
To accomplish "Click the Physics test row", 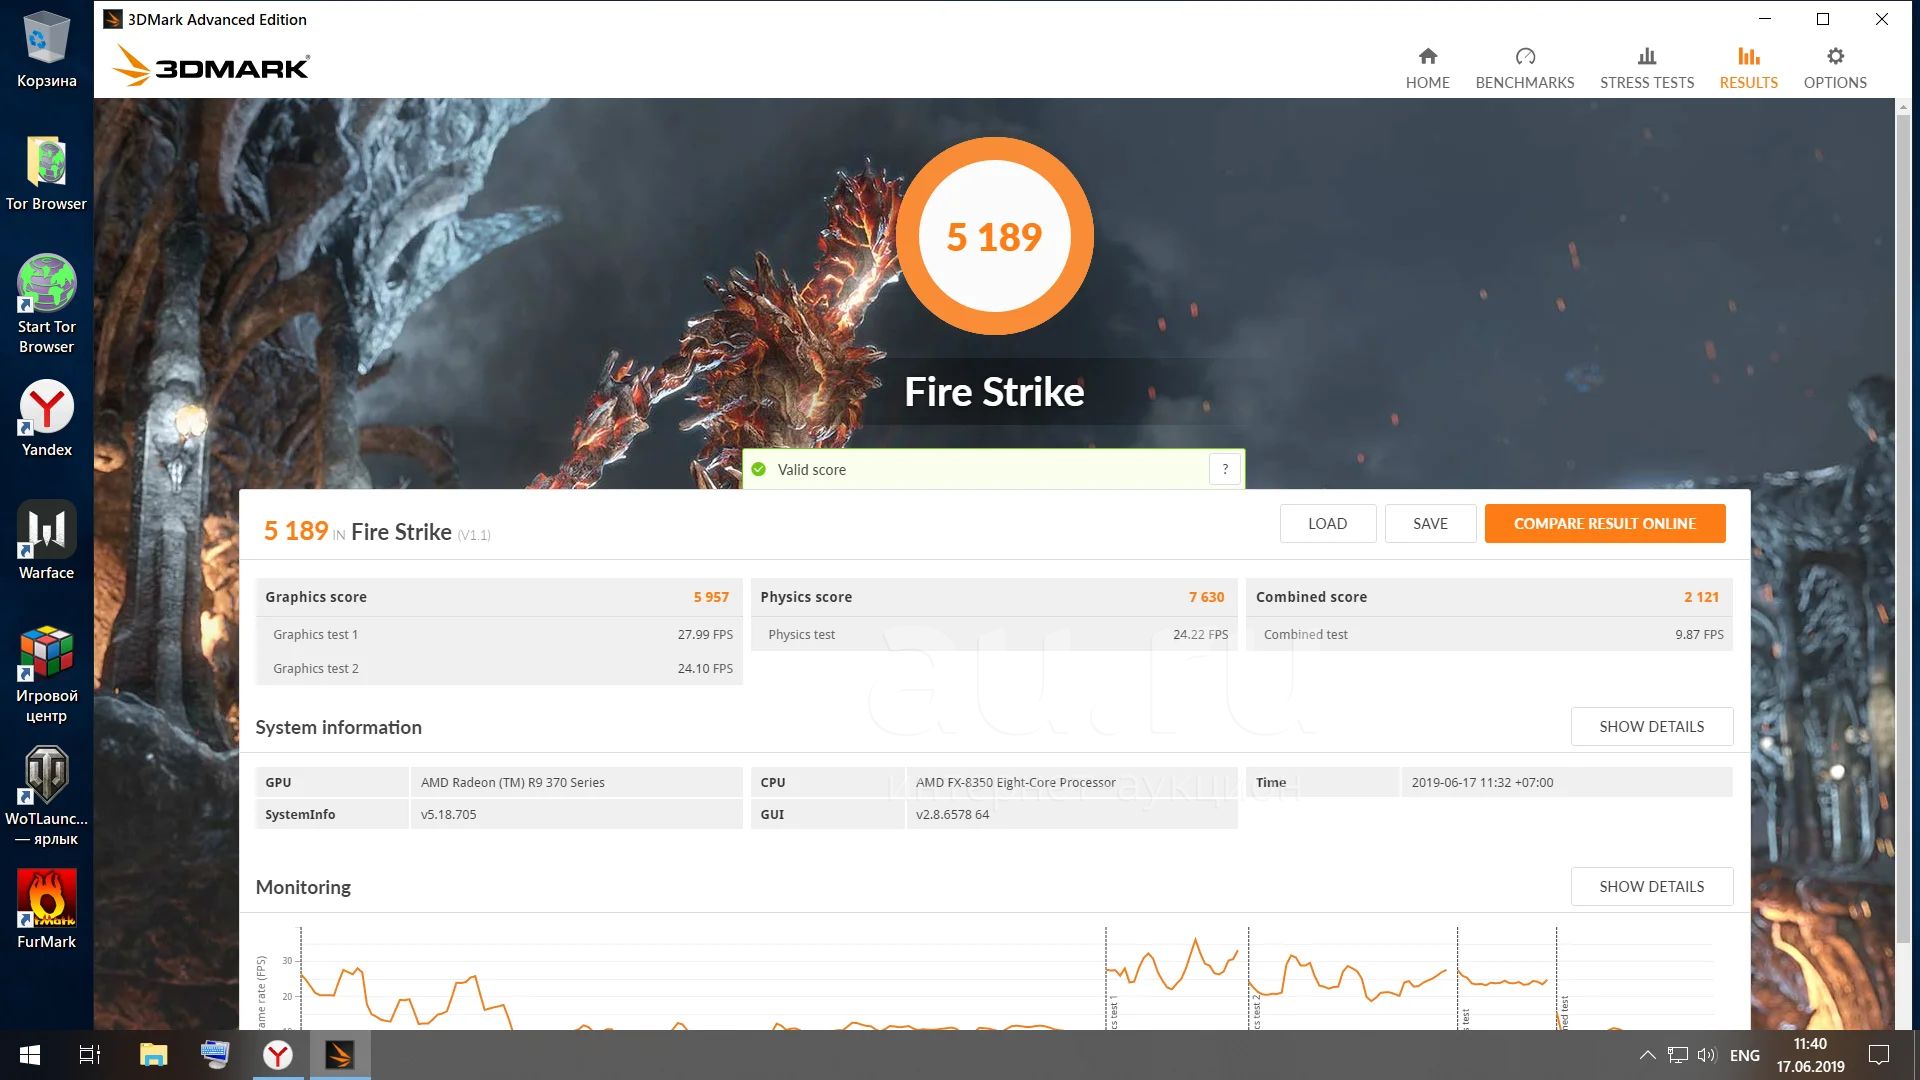I will point(994,634).
